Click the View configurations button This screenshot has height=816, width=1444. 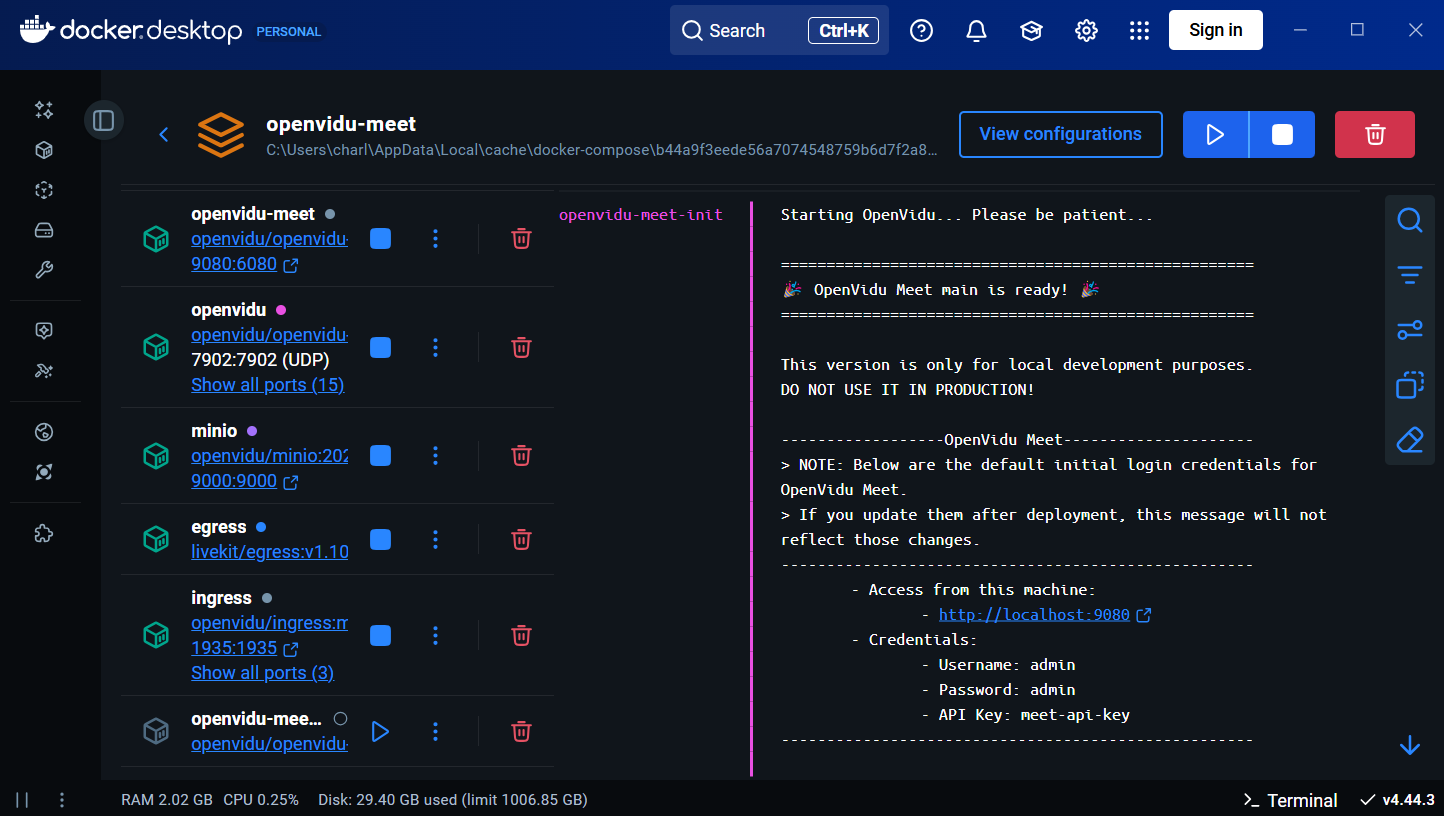[1060, 134]
